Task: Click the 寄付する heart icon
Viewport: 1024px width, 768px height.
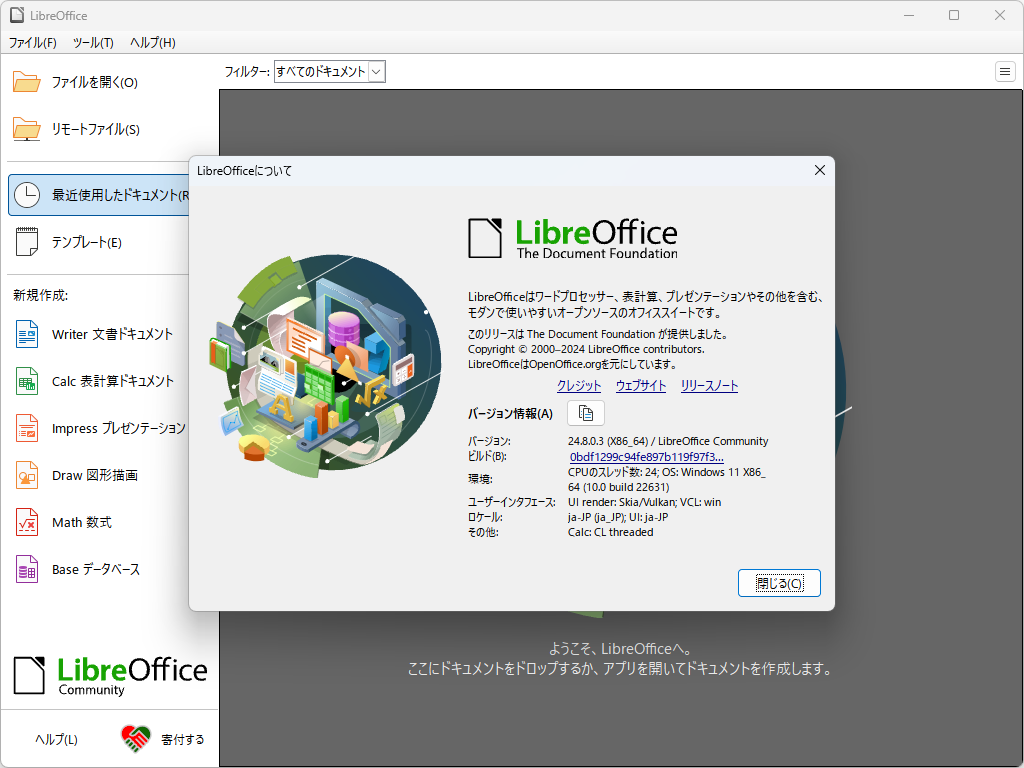Action: [136, 738]
